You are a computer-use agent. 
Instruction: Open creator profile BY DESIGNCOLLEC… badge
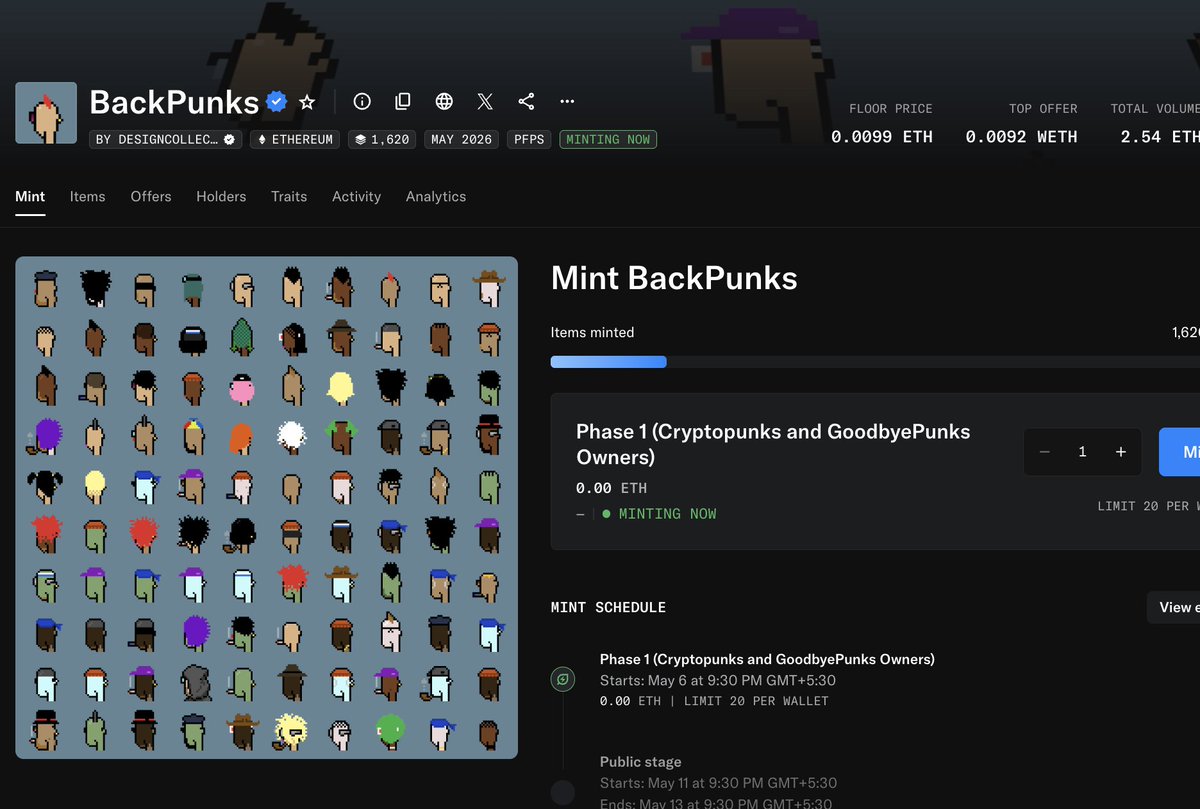(166, 139)
